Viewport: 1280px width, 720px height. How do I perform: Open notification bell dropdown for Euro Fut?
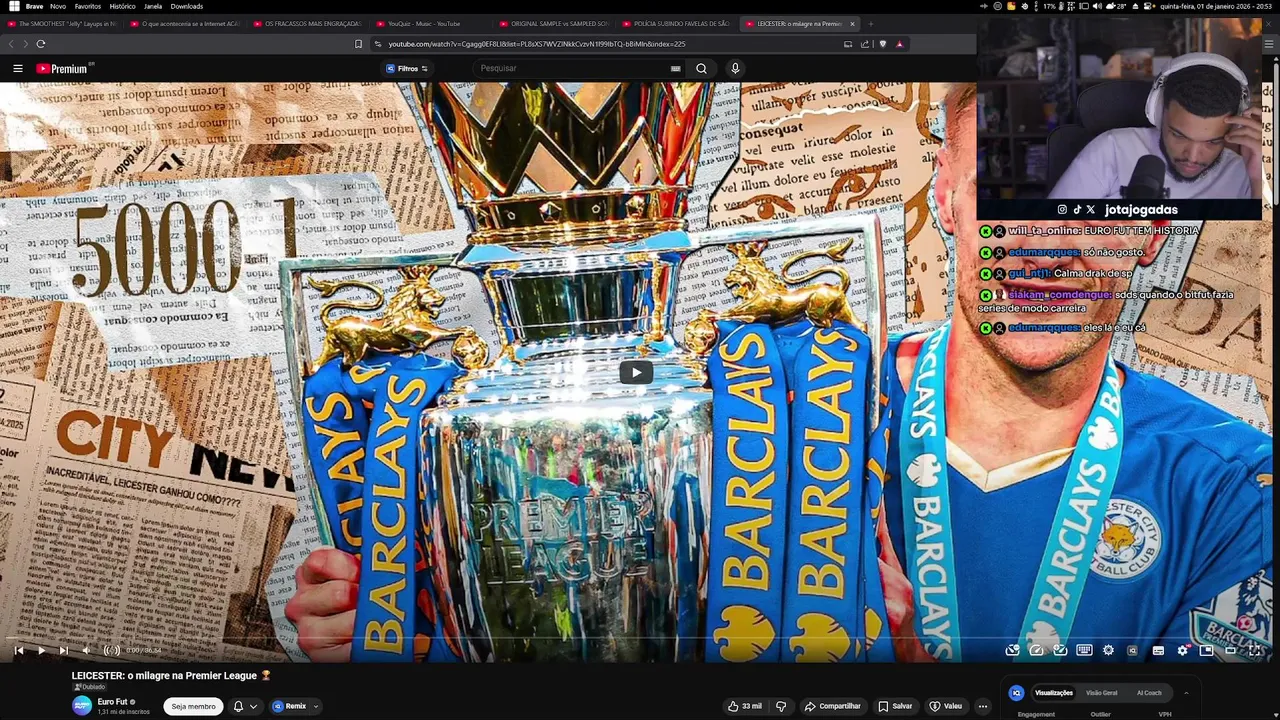click(x=245, y=706)
